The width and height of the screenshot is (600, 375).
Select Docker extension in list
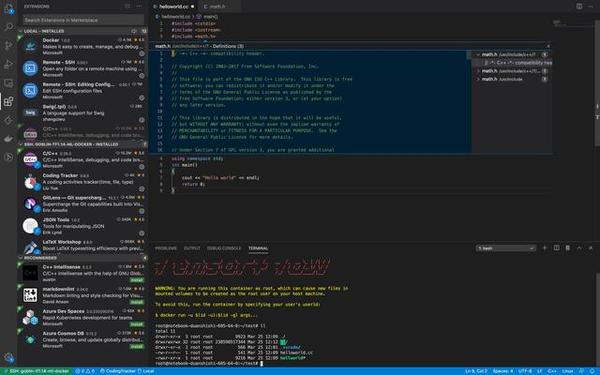(83, 46)
